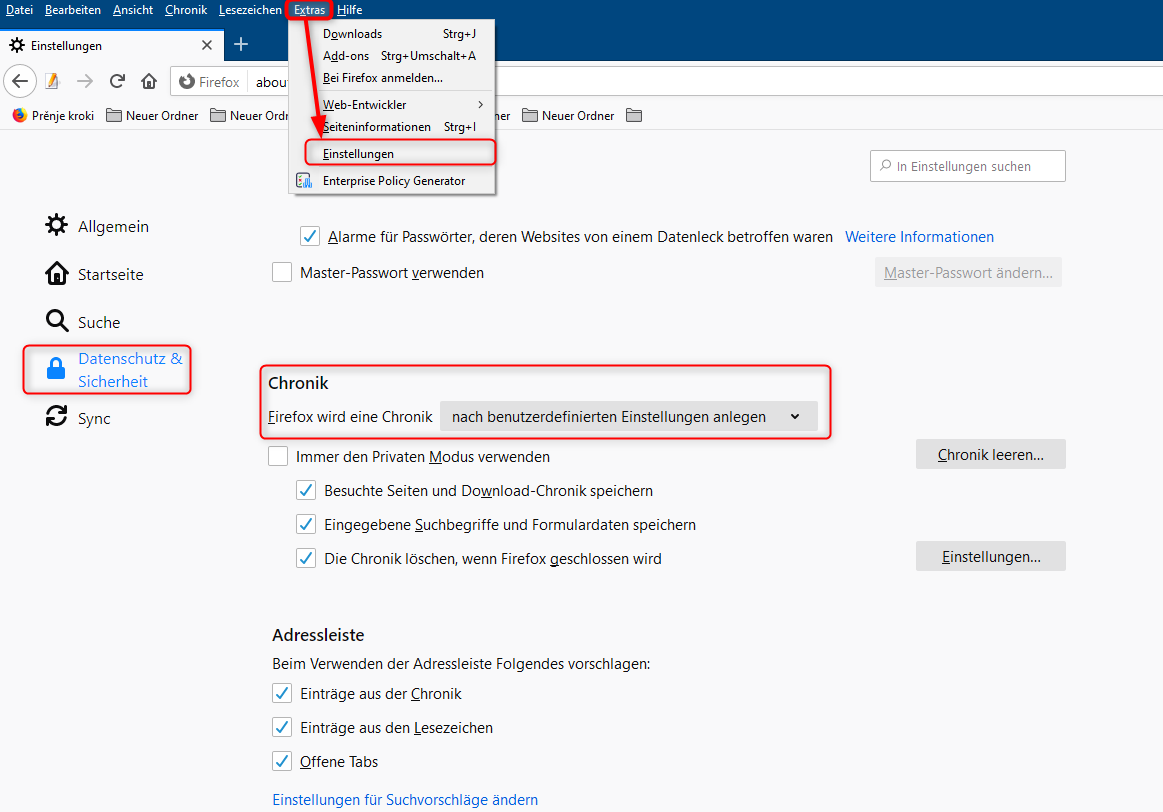
Task: Click the browser back arrow button
Action: 21,81
